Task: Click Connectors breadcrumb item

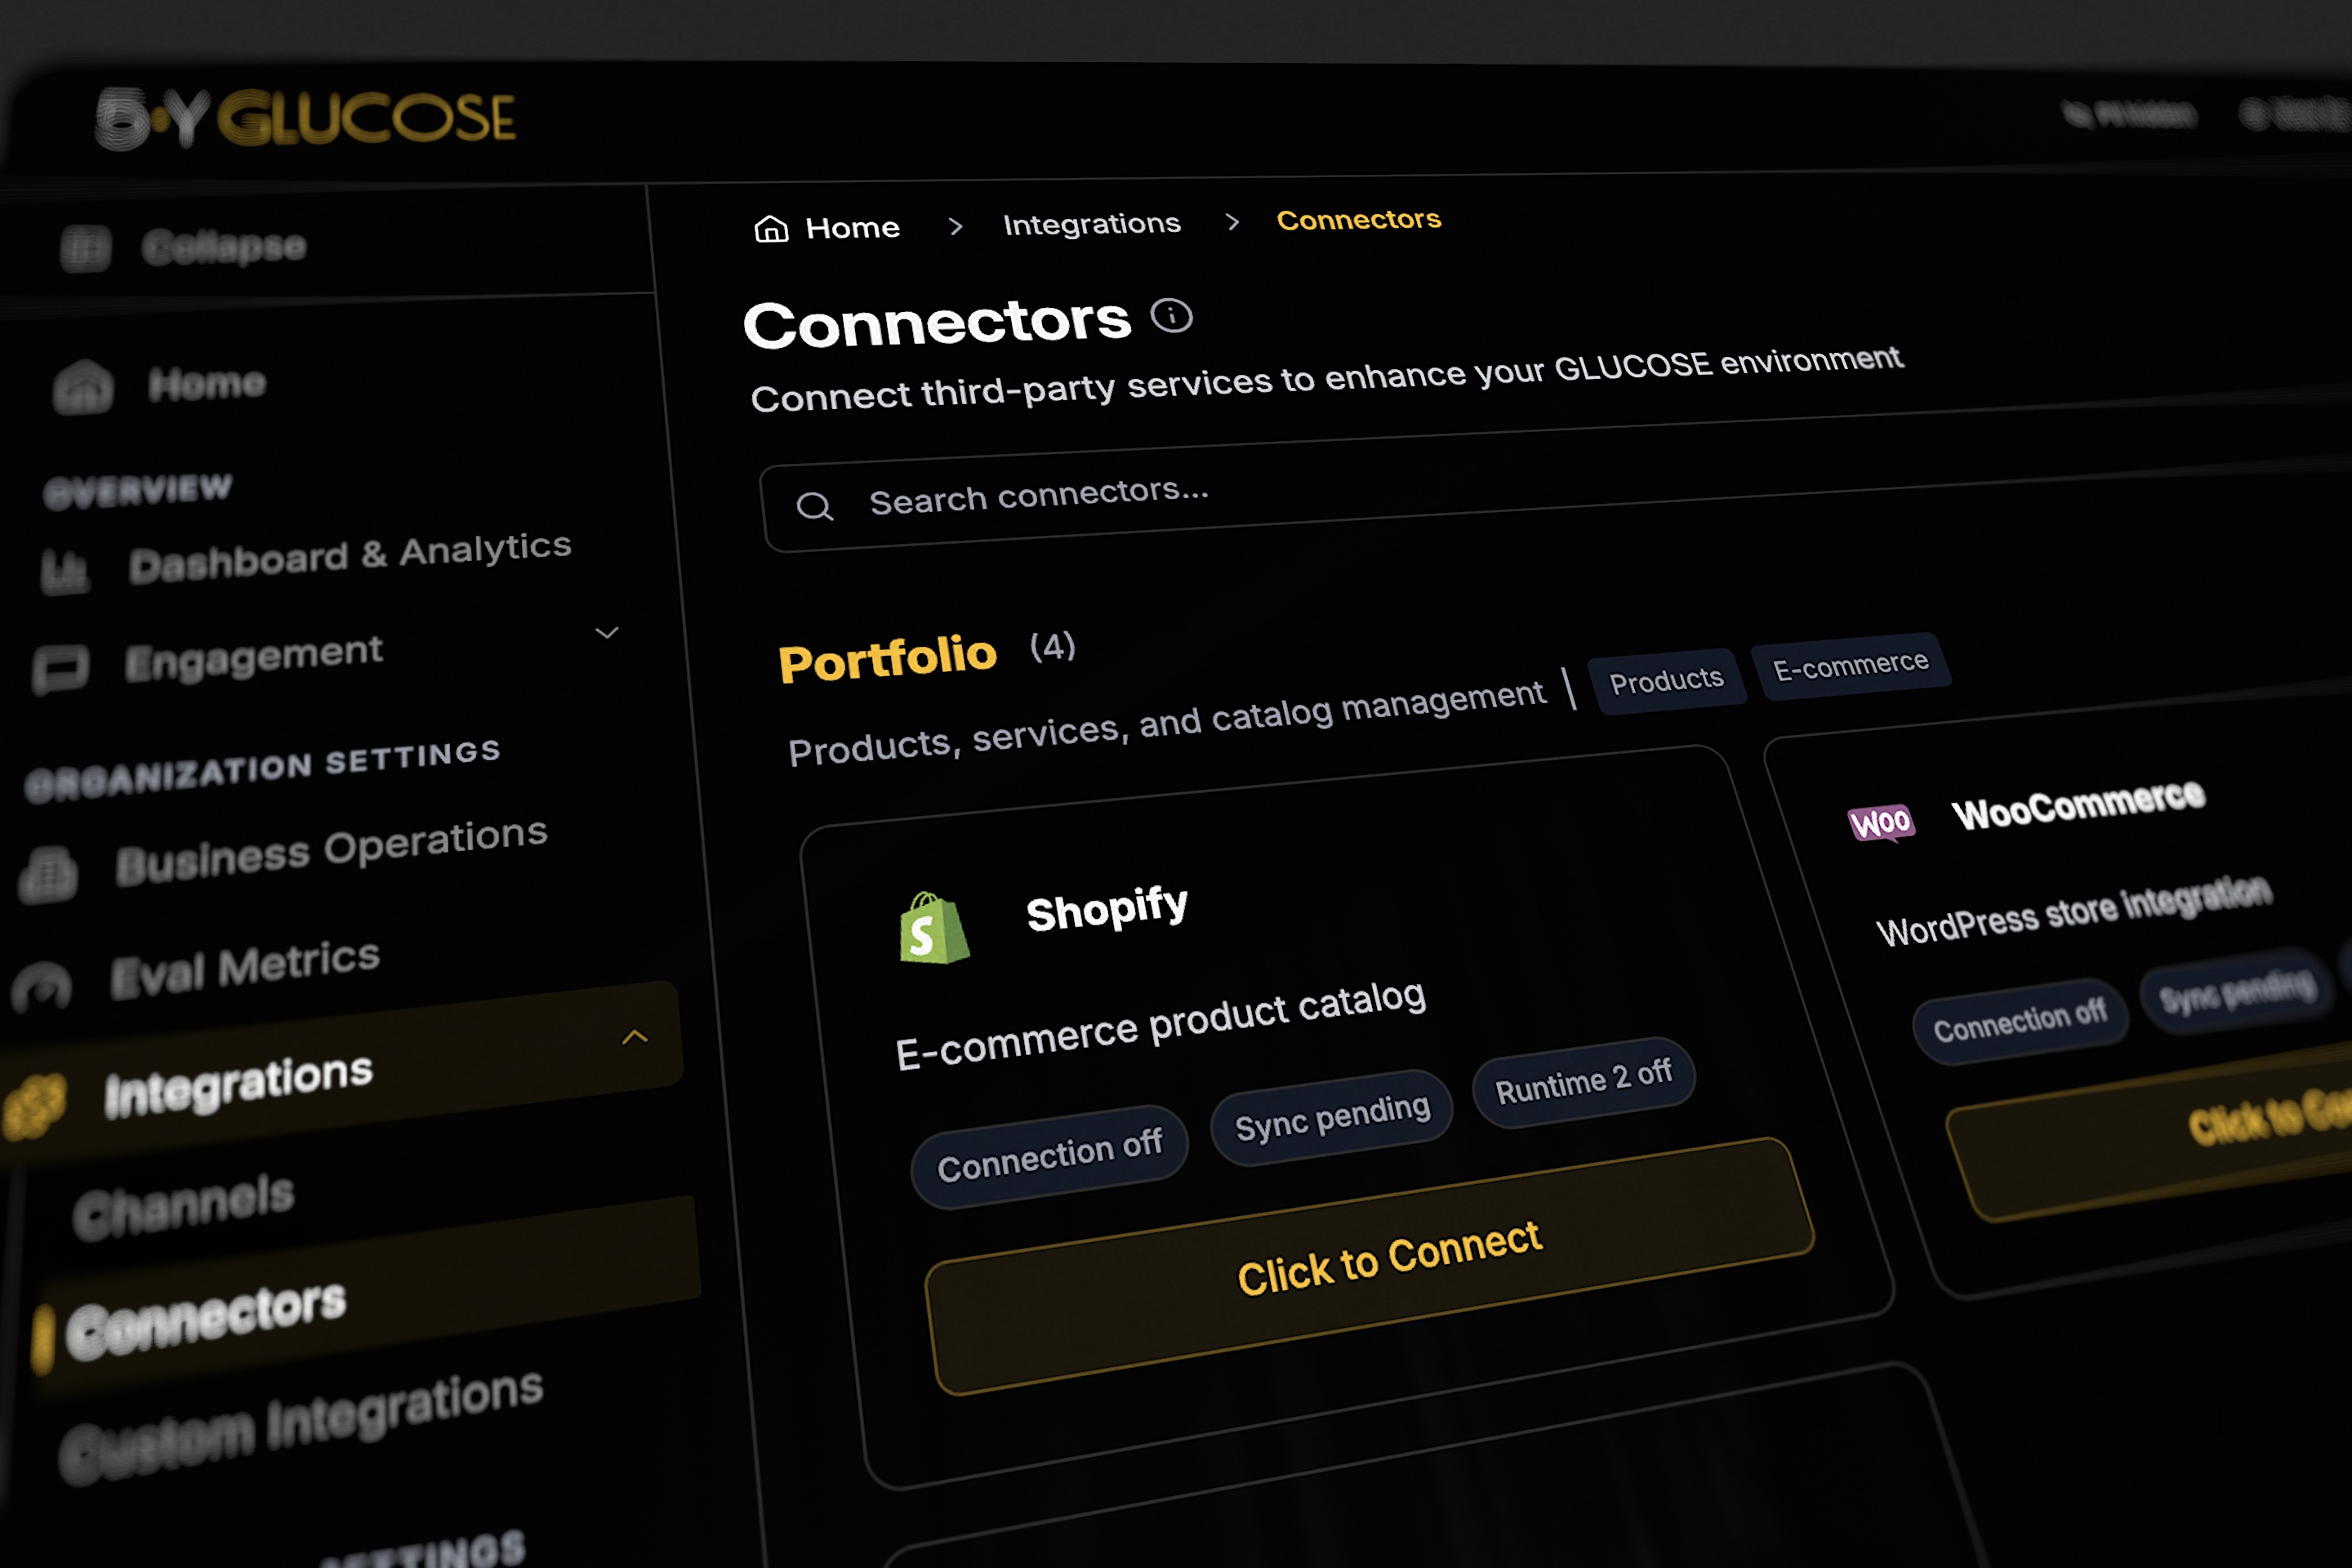Action: 1359,219
